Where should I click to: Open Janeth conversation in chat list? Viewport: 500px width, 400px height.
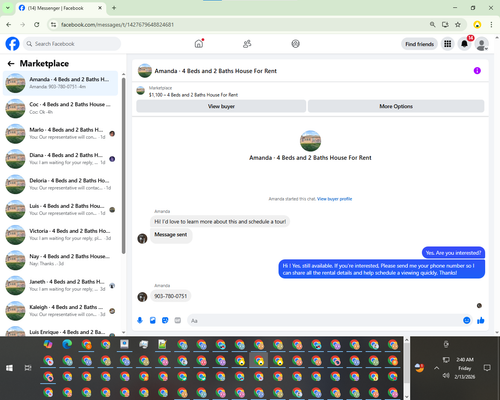tap(60, 285)
